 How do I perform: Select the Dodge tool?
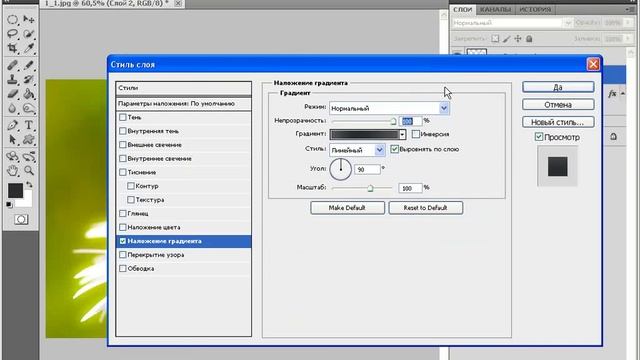pyautogui.click(x=29, y=109)
